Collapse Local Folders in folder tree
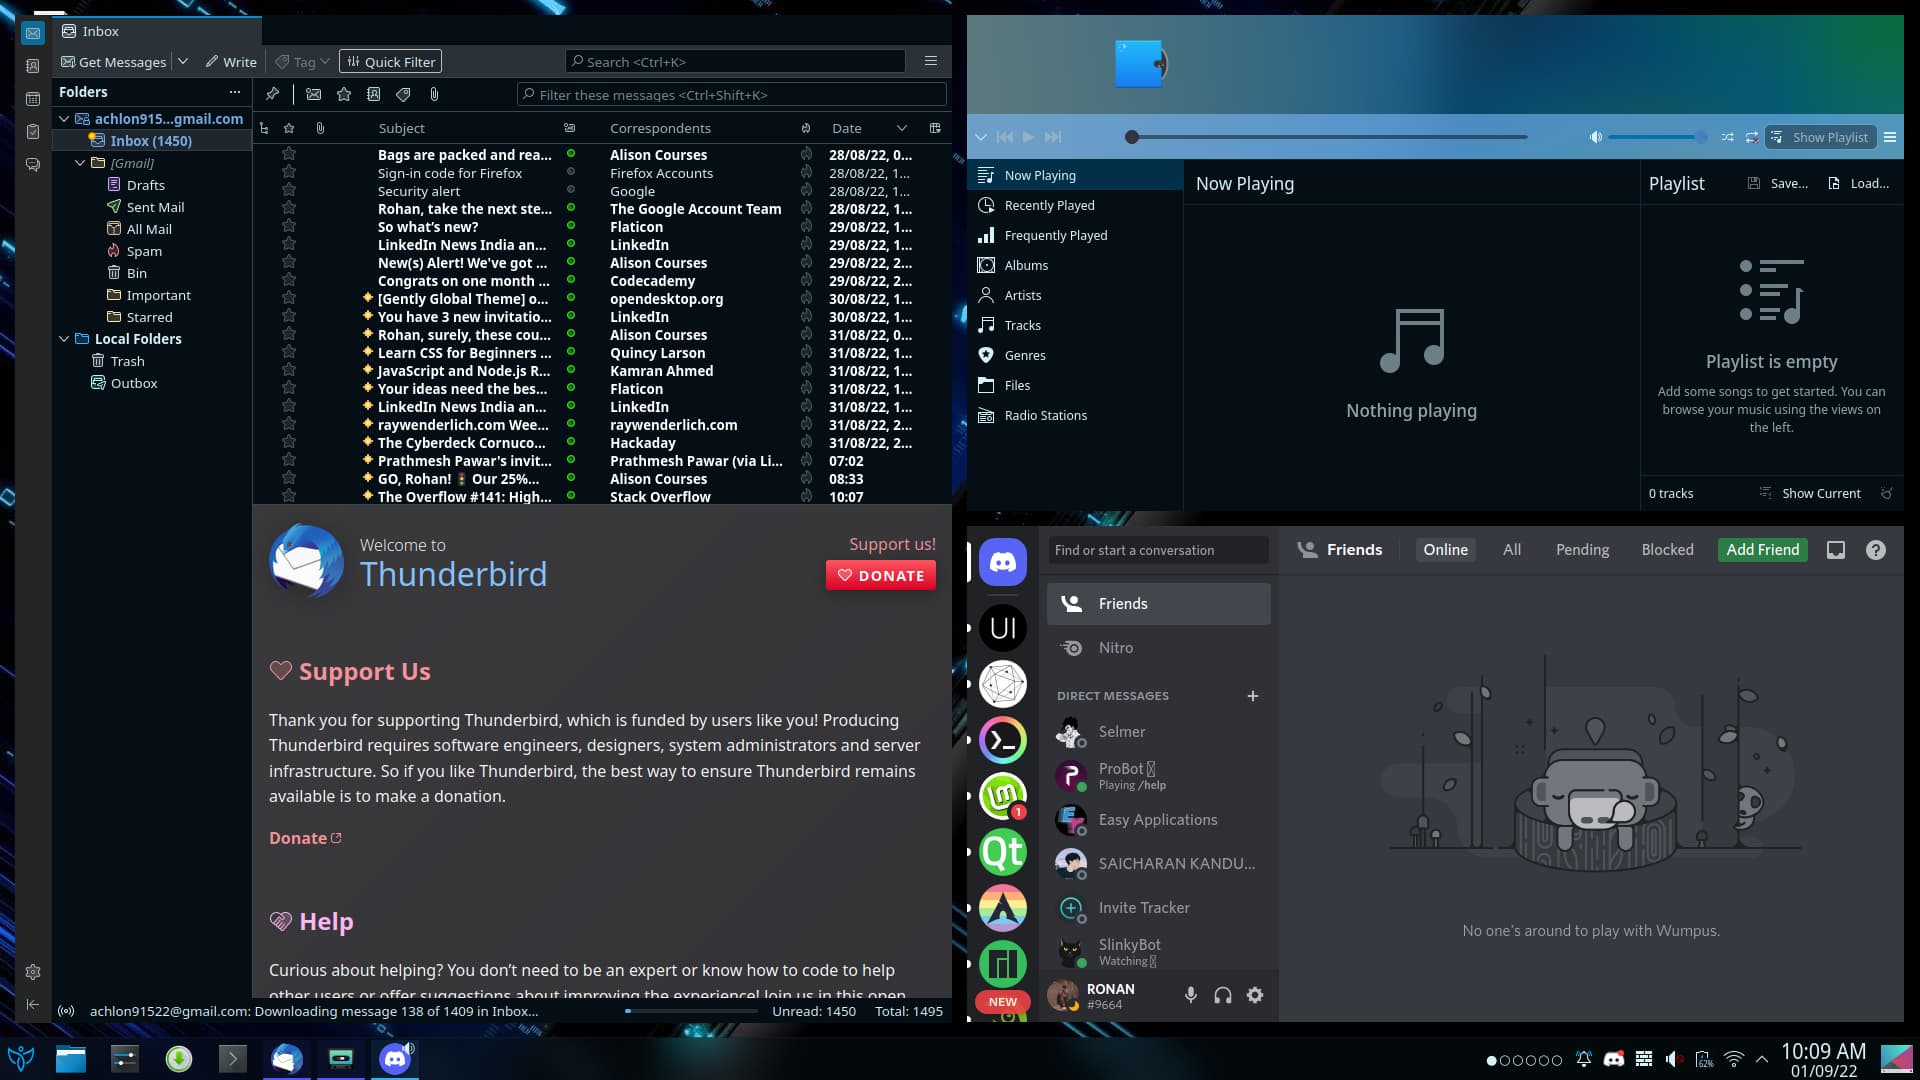Viewport: 1920px width, 1080px height. point(64,339)
